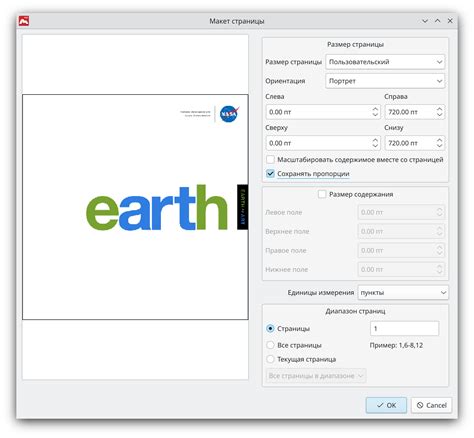Decrease the Справа value with down arrow
Image resolution: width=474 pixels, height=438 pixels.
pos(439,115)
